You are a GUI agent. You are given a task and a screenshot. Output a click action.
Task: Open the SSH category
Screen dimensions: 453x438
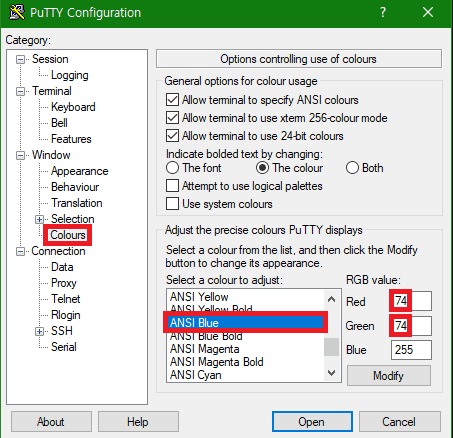tap(62, 331)
